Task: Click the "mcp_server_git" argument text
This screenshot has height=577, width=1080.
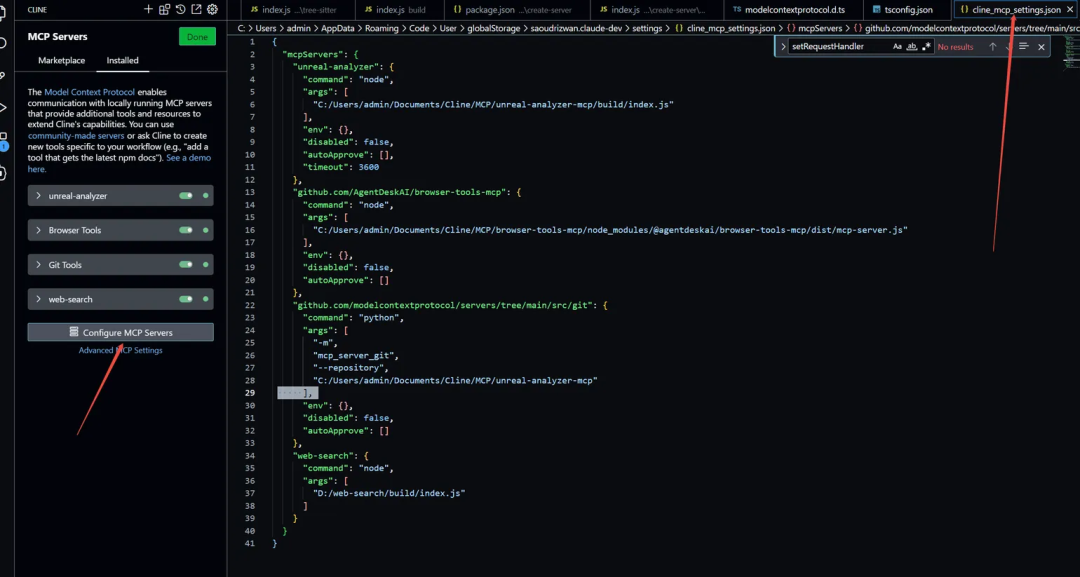Action: (355, 355)
